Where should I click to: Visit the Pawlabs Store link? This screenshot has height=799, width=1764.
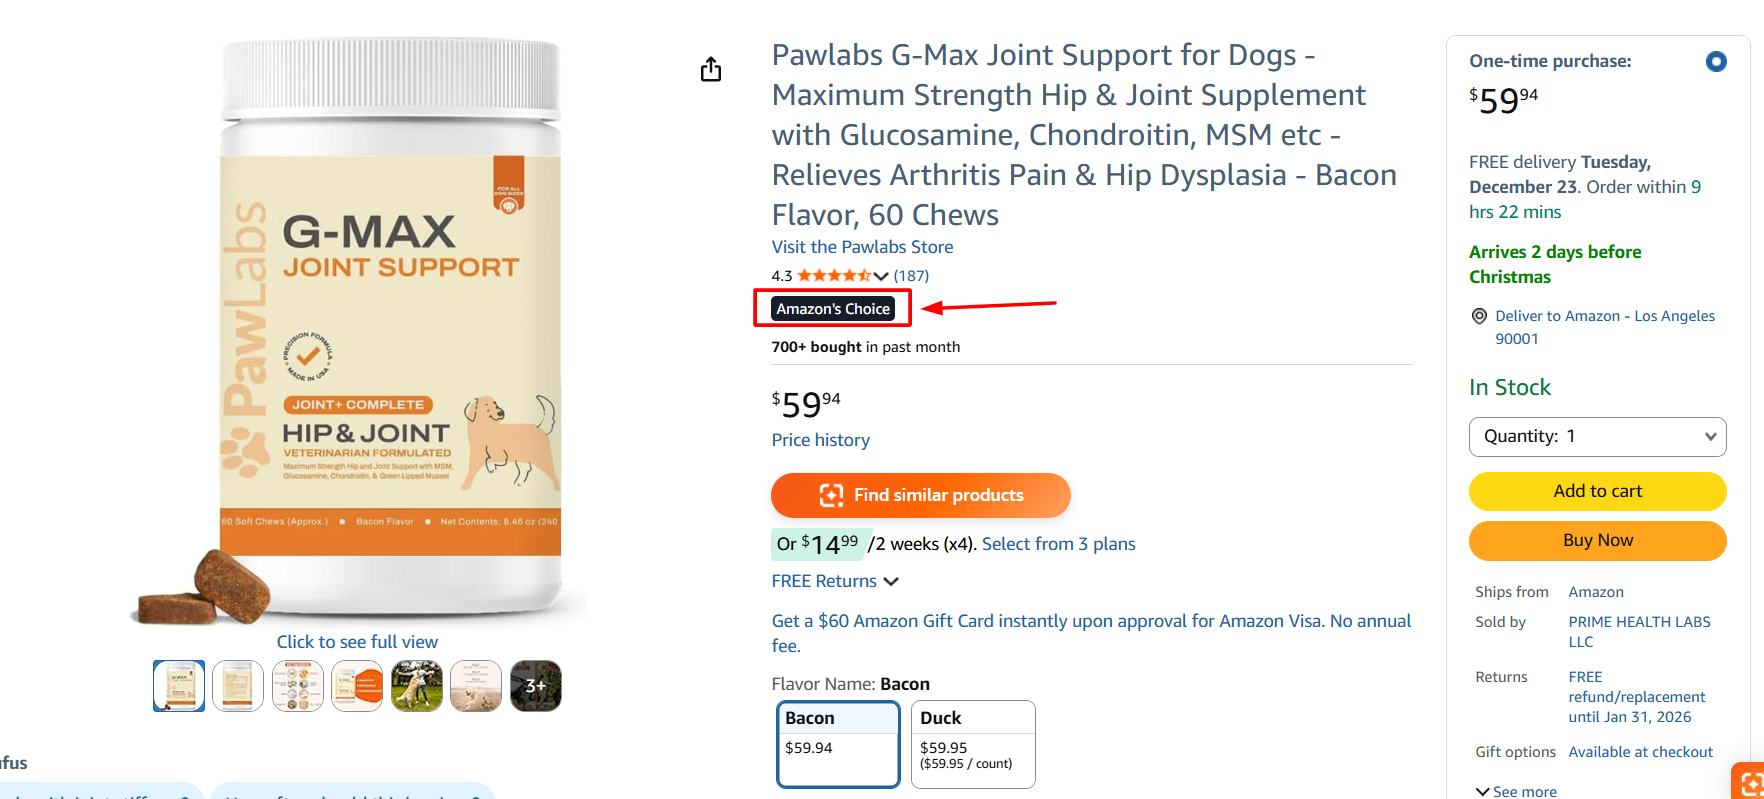862,247
